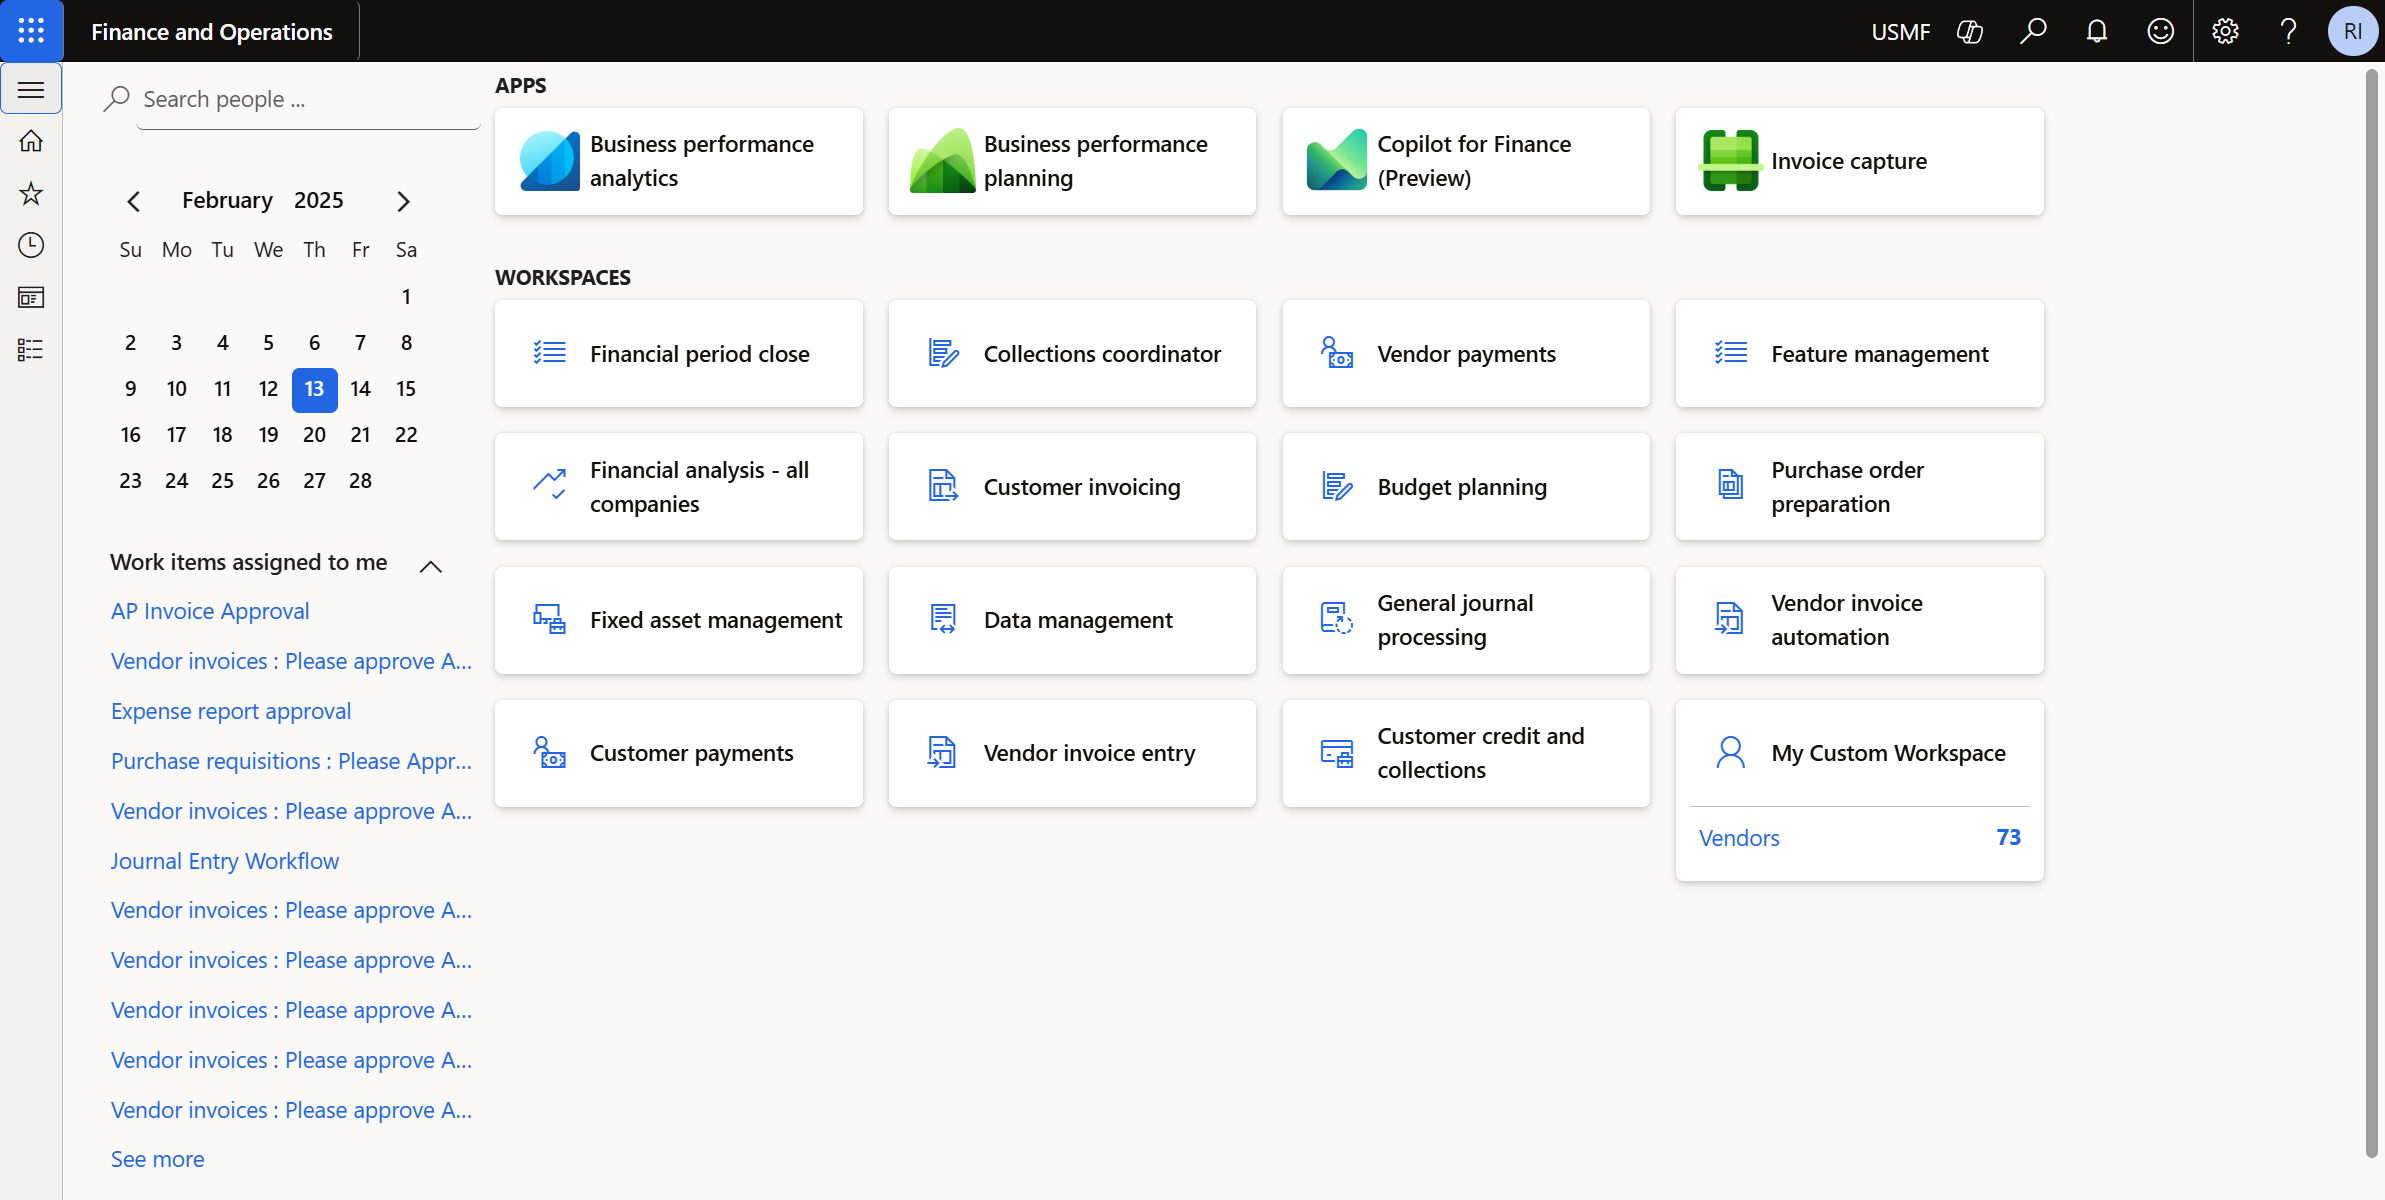Open Settings gear icon

(2225, 31)
